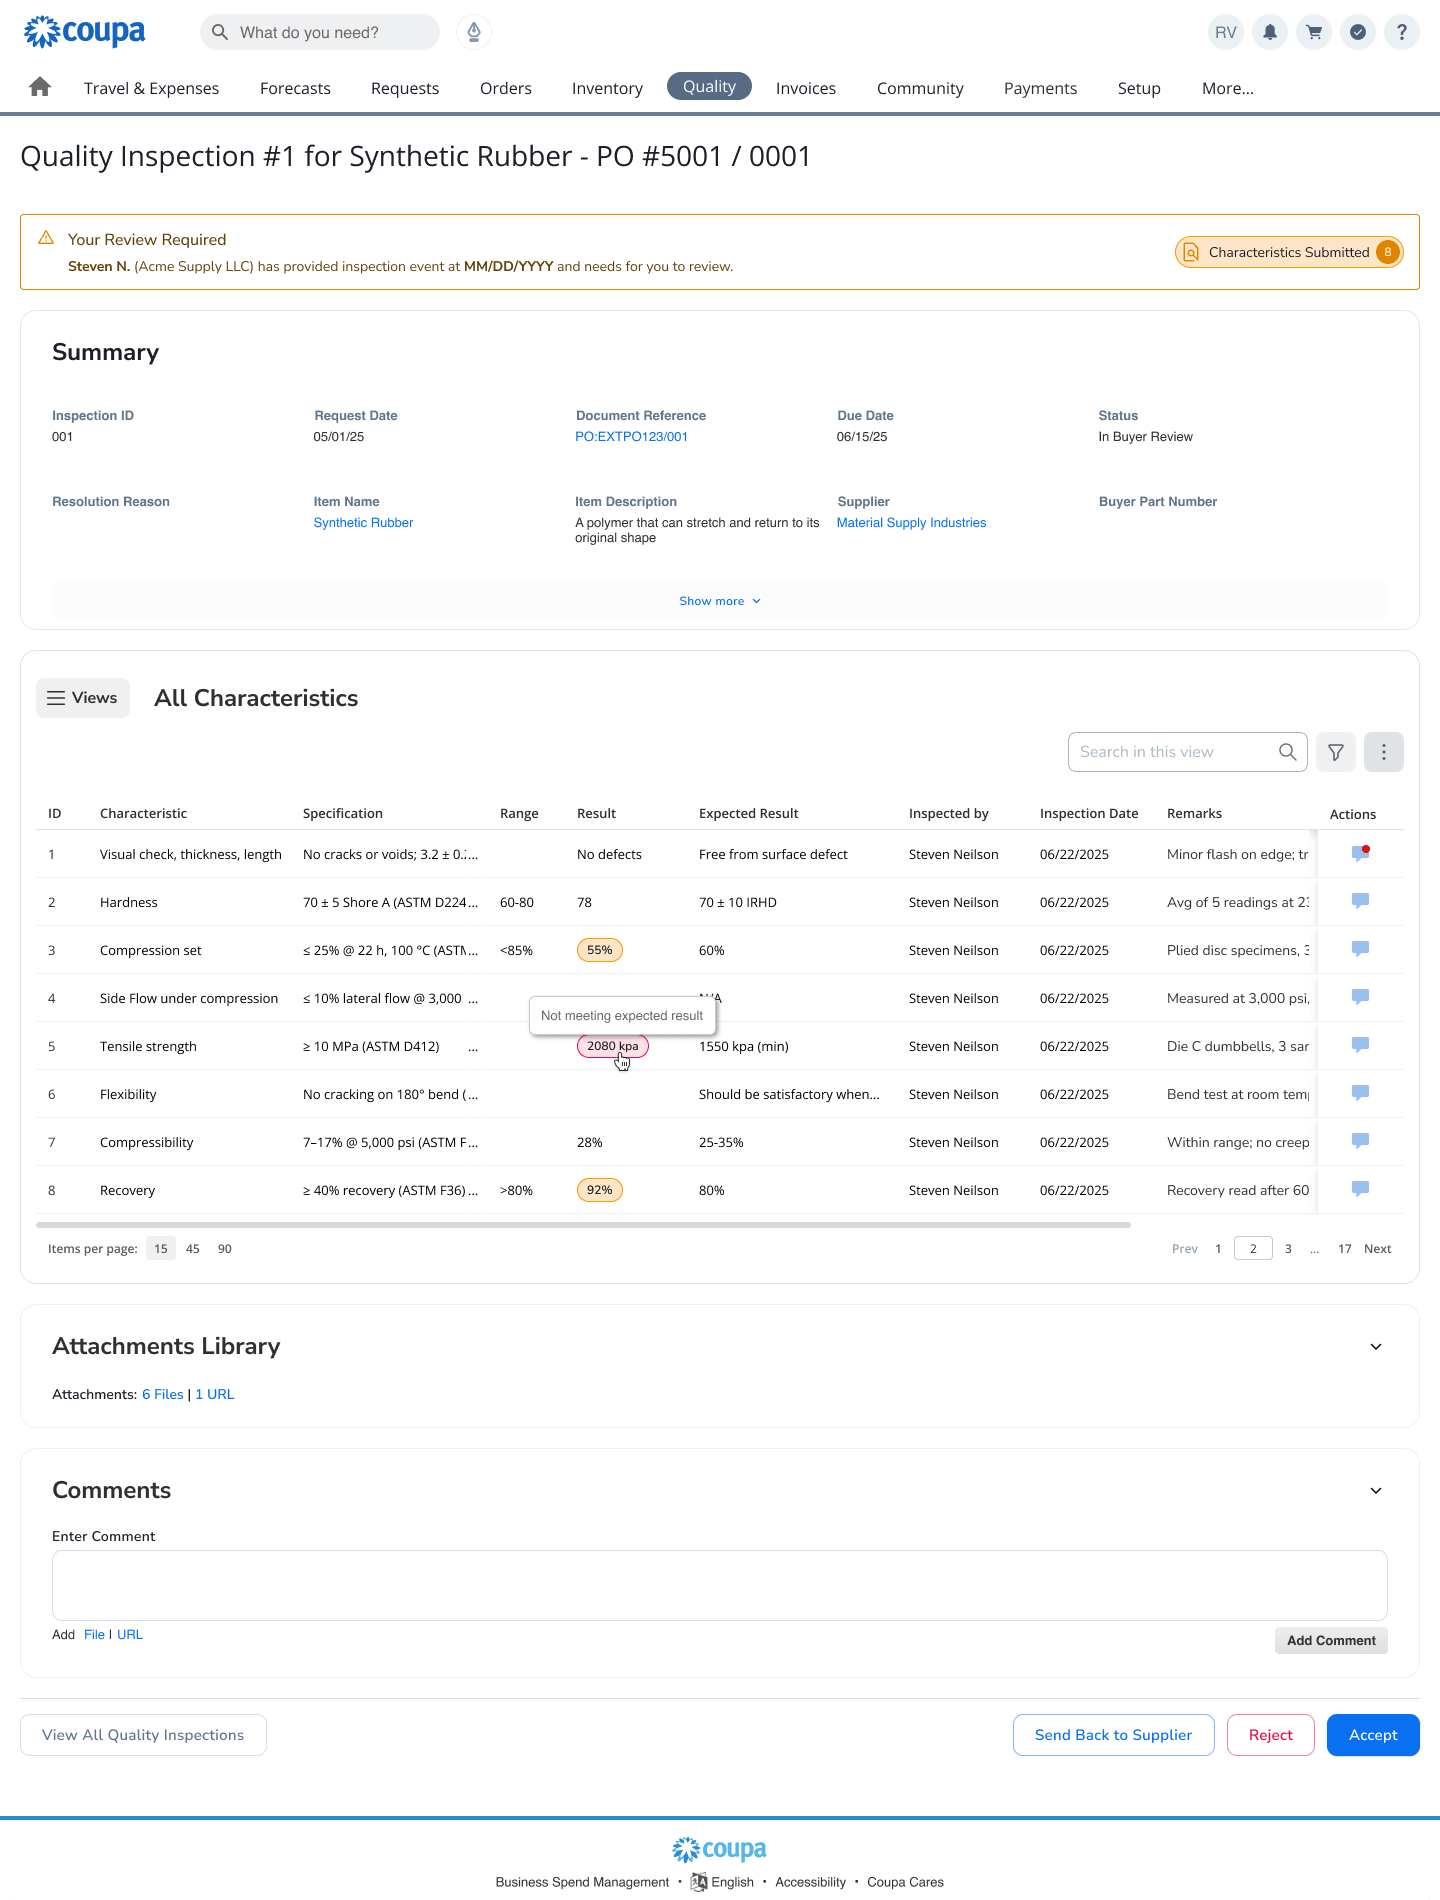
Task: Open the More... navigation menu
Action: (1227, 88)
